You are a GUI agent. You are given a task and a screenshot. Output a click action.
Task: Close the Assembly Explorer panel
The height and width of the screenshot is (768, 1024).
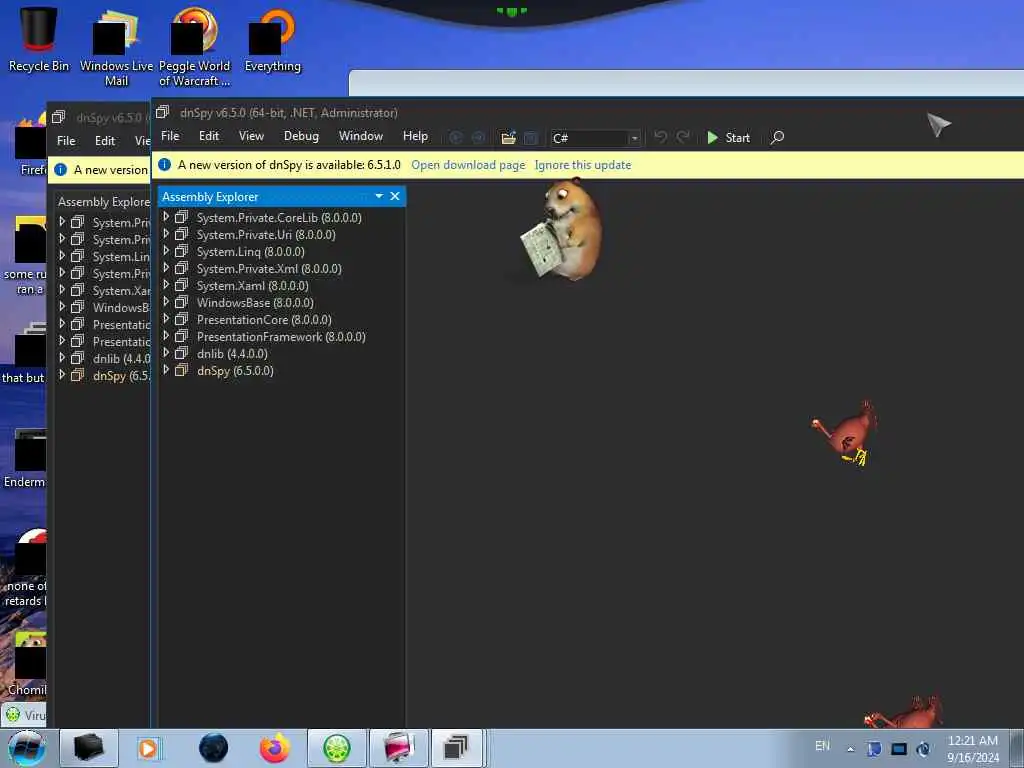pos(395,196)
